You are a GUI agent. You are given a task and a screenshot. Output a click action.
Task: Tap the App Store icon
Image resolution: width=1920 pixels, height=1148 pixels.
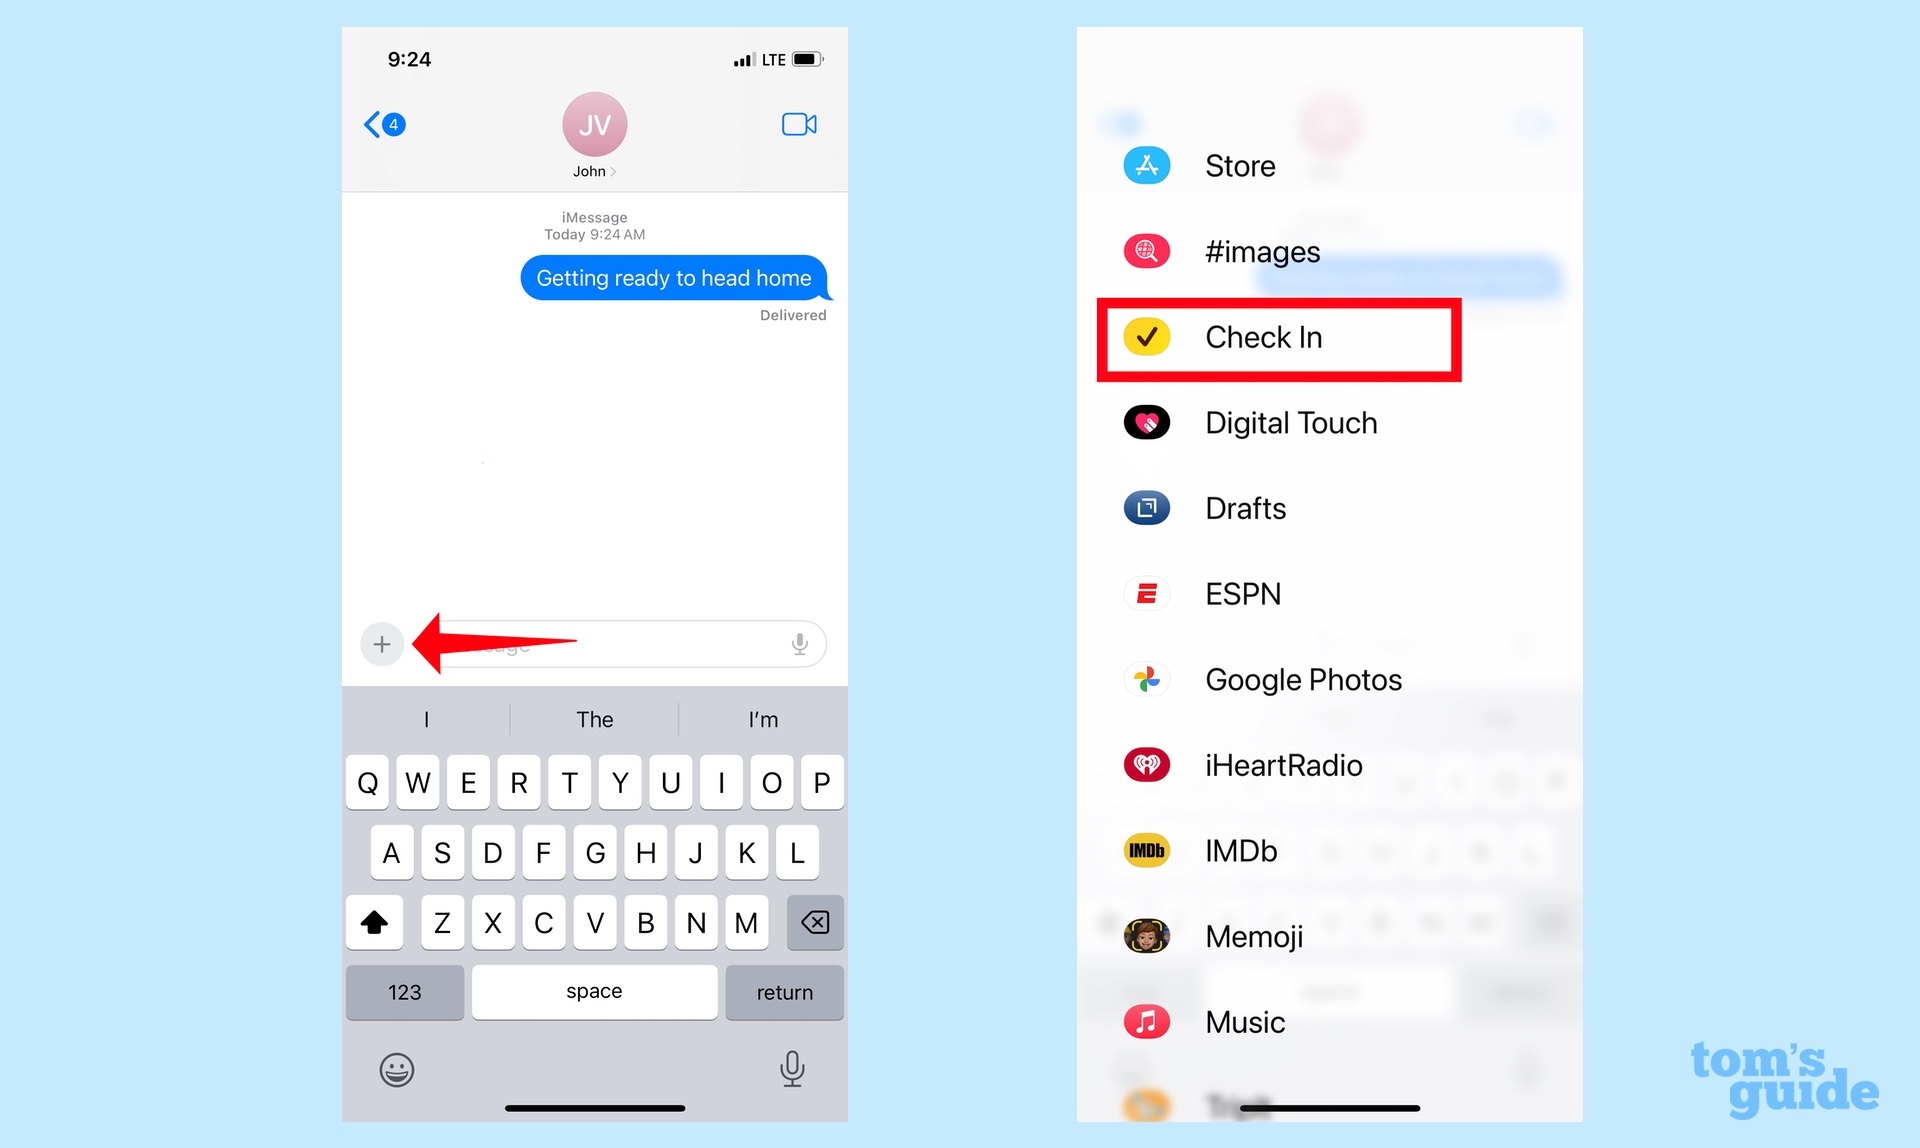tap(1149, 164)
